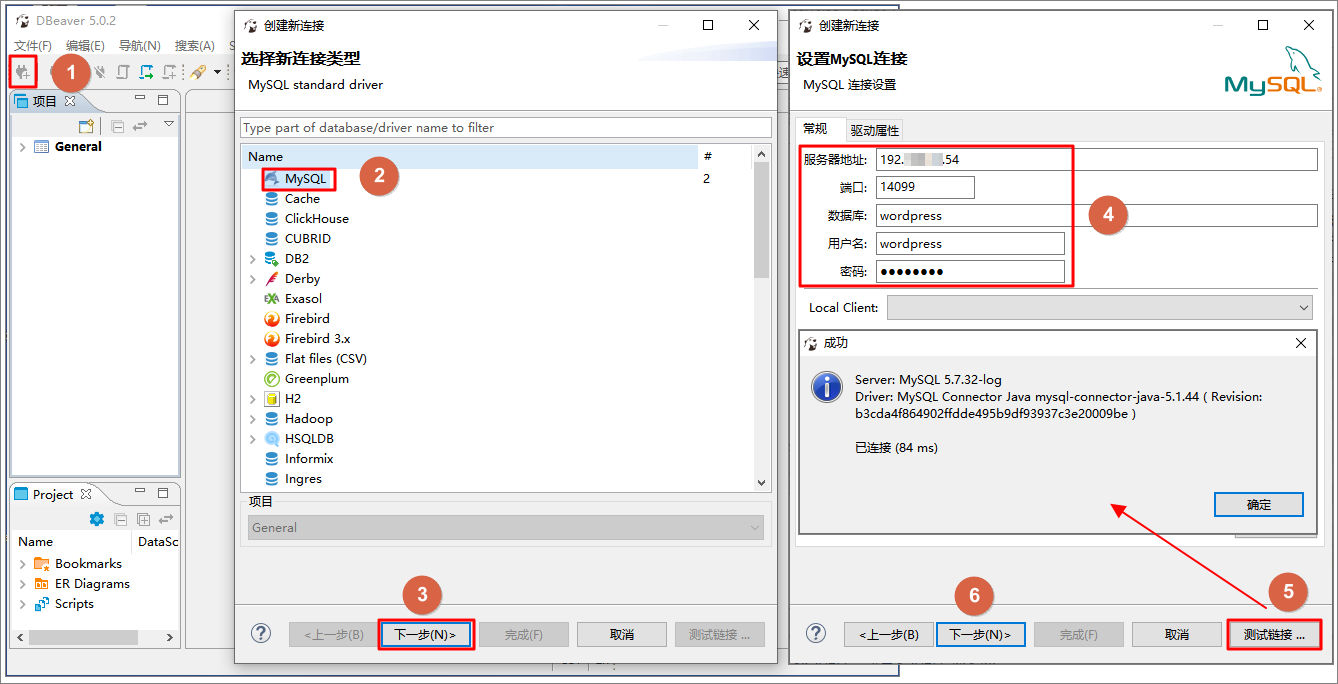Screen dimensions: 1338x684
Task: Click the driver list scroll-down arrow
Action: pyautogui.click(x=761, y=483)
